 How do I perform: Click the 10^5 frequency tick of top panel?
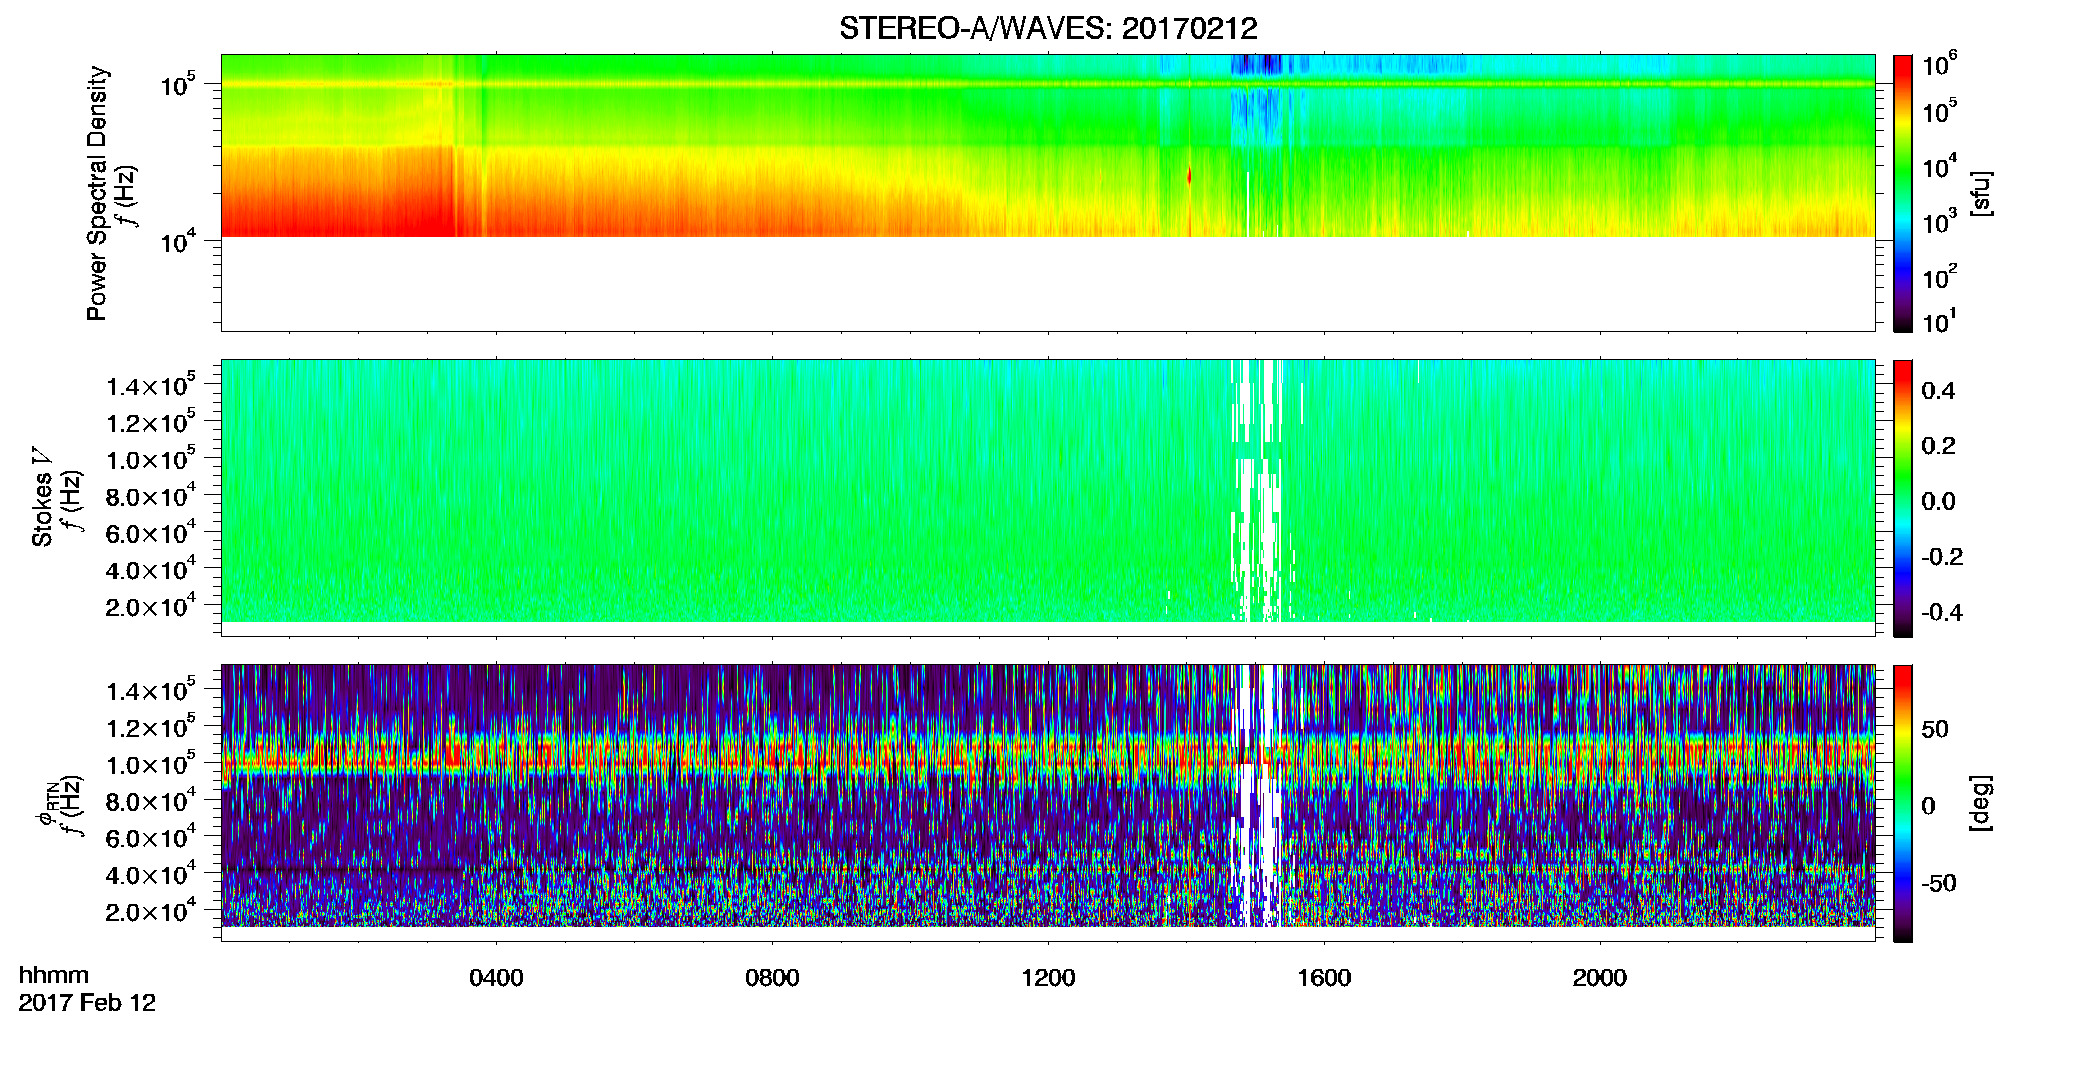[x=178, y=85]
